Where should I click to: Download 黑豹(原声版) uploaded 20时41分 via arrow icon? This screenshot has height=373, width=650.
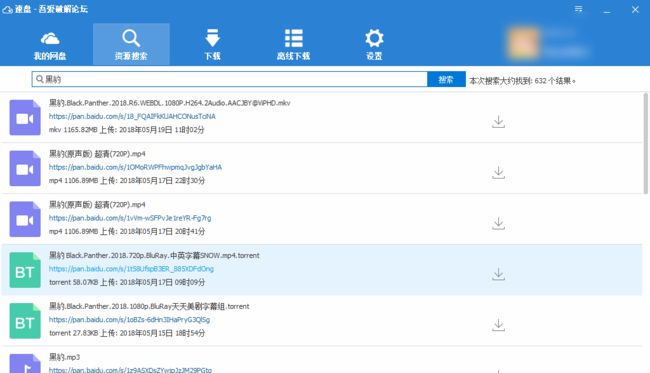click(498, 224)
